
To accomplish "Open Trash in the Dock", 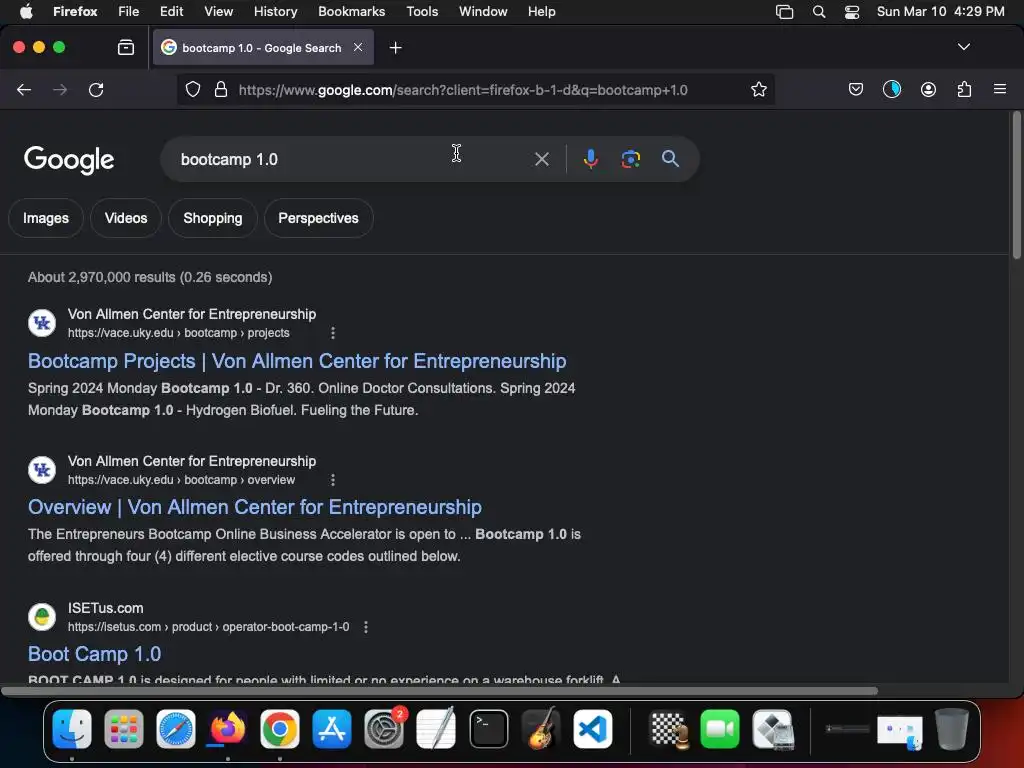I will 952,729.
